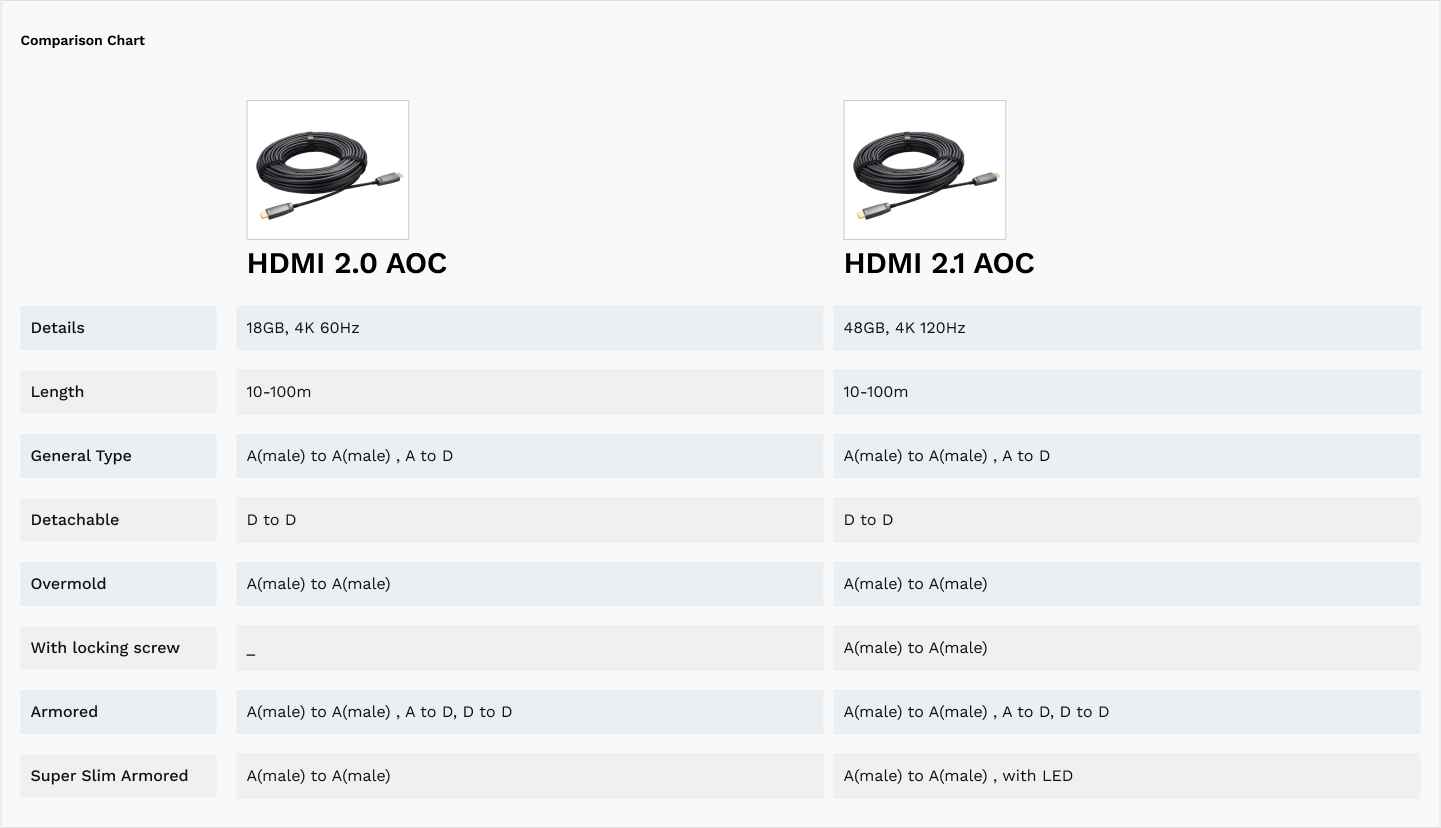The width and height of the screenshot is (1441, 828).
Task: Select the Armored row label
Action: click(64, 712)
